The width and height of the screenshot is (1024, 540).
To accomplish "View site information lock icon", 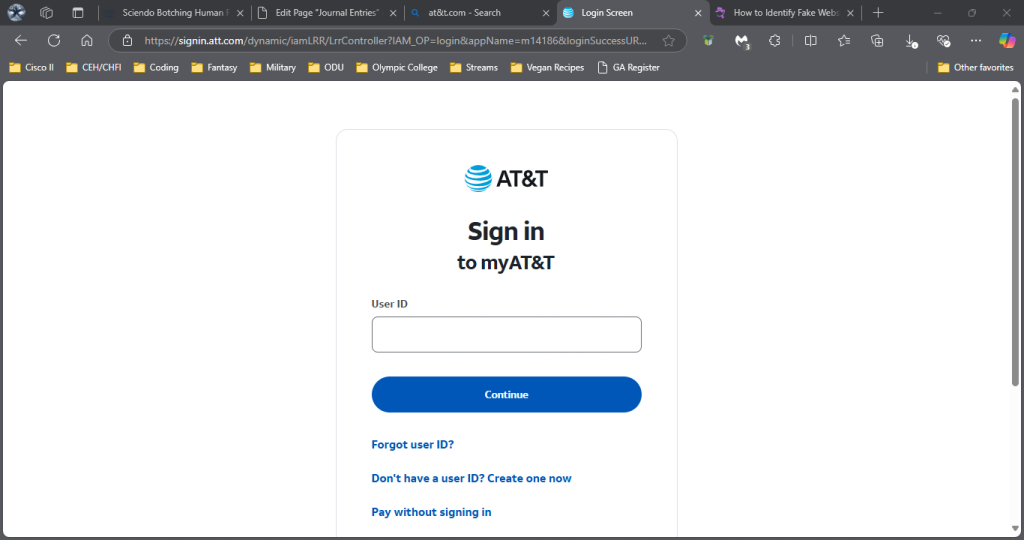I will coord(127,40).
